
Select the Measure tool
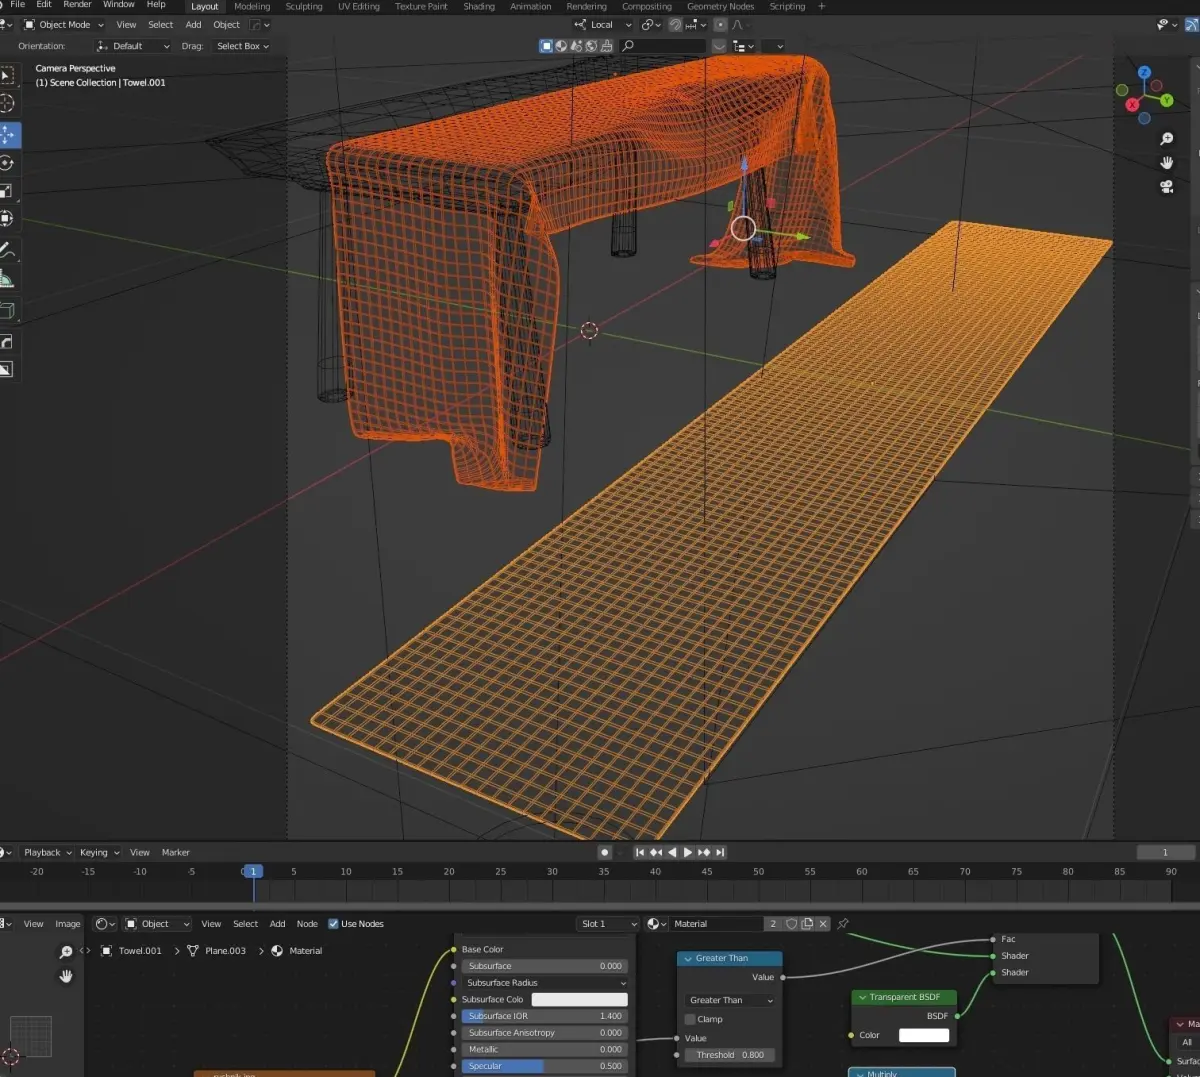pos(6,279)
